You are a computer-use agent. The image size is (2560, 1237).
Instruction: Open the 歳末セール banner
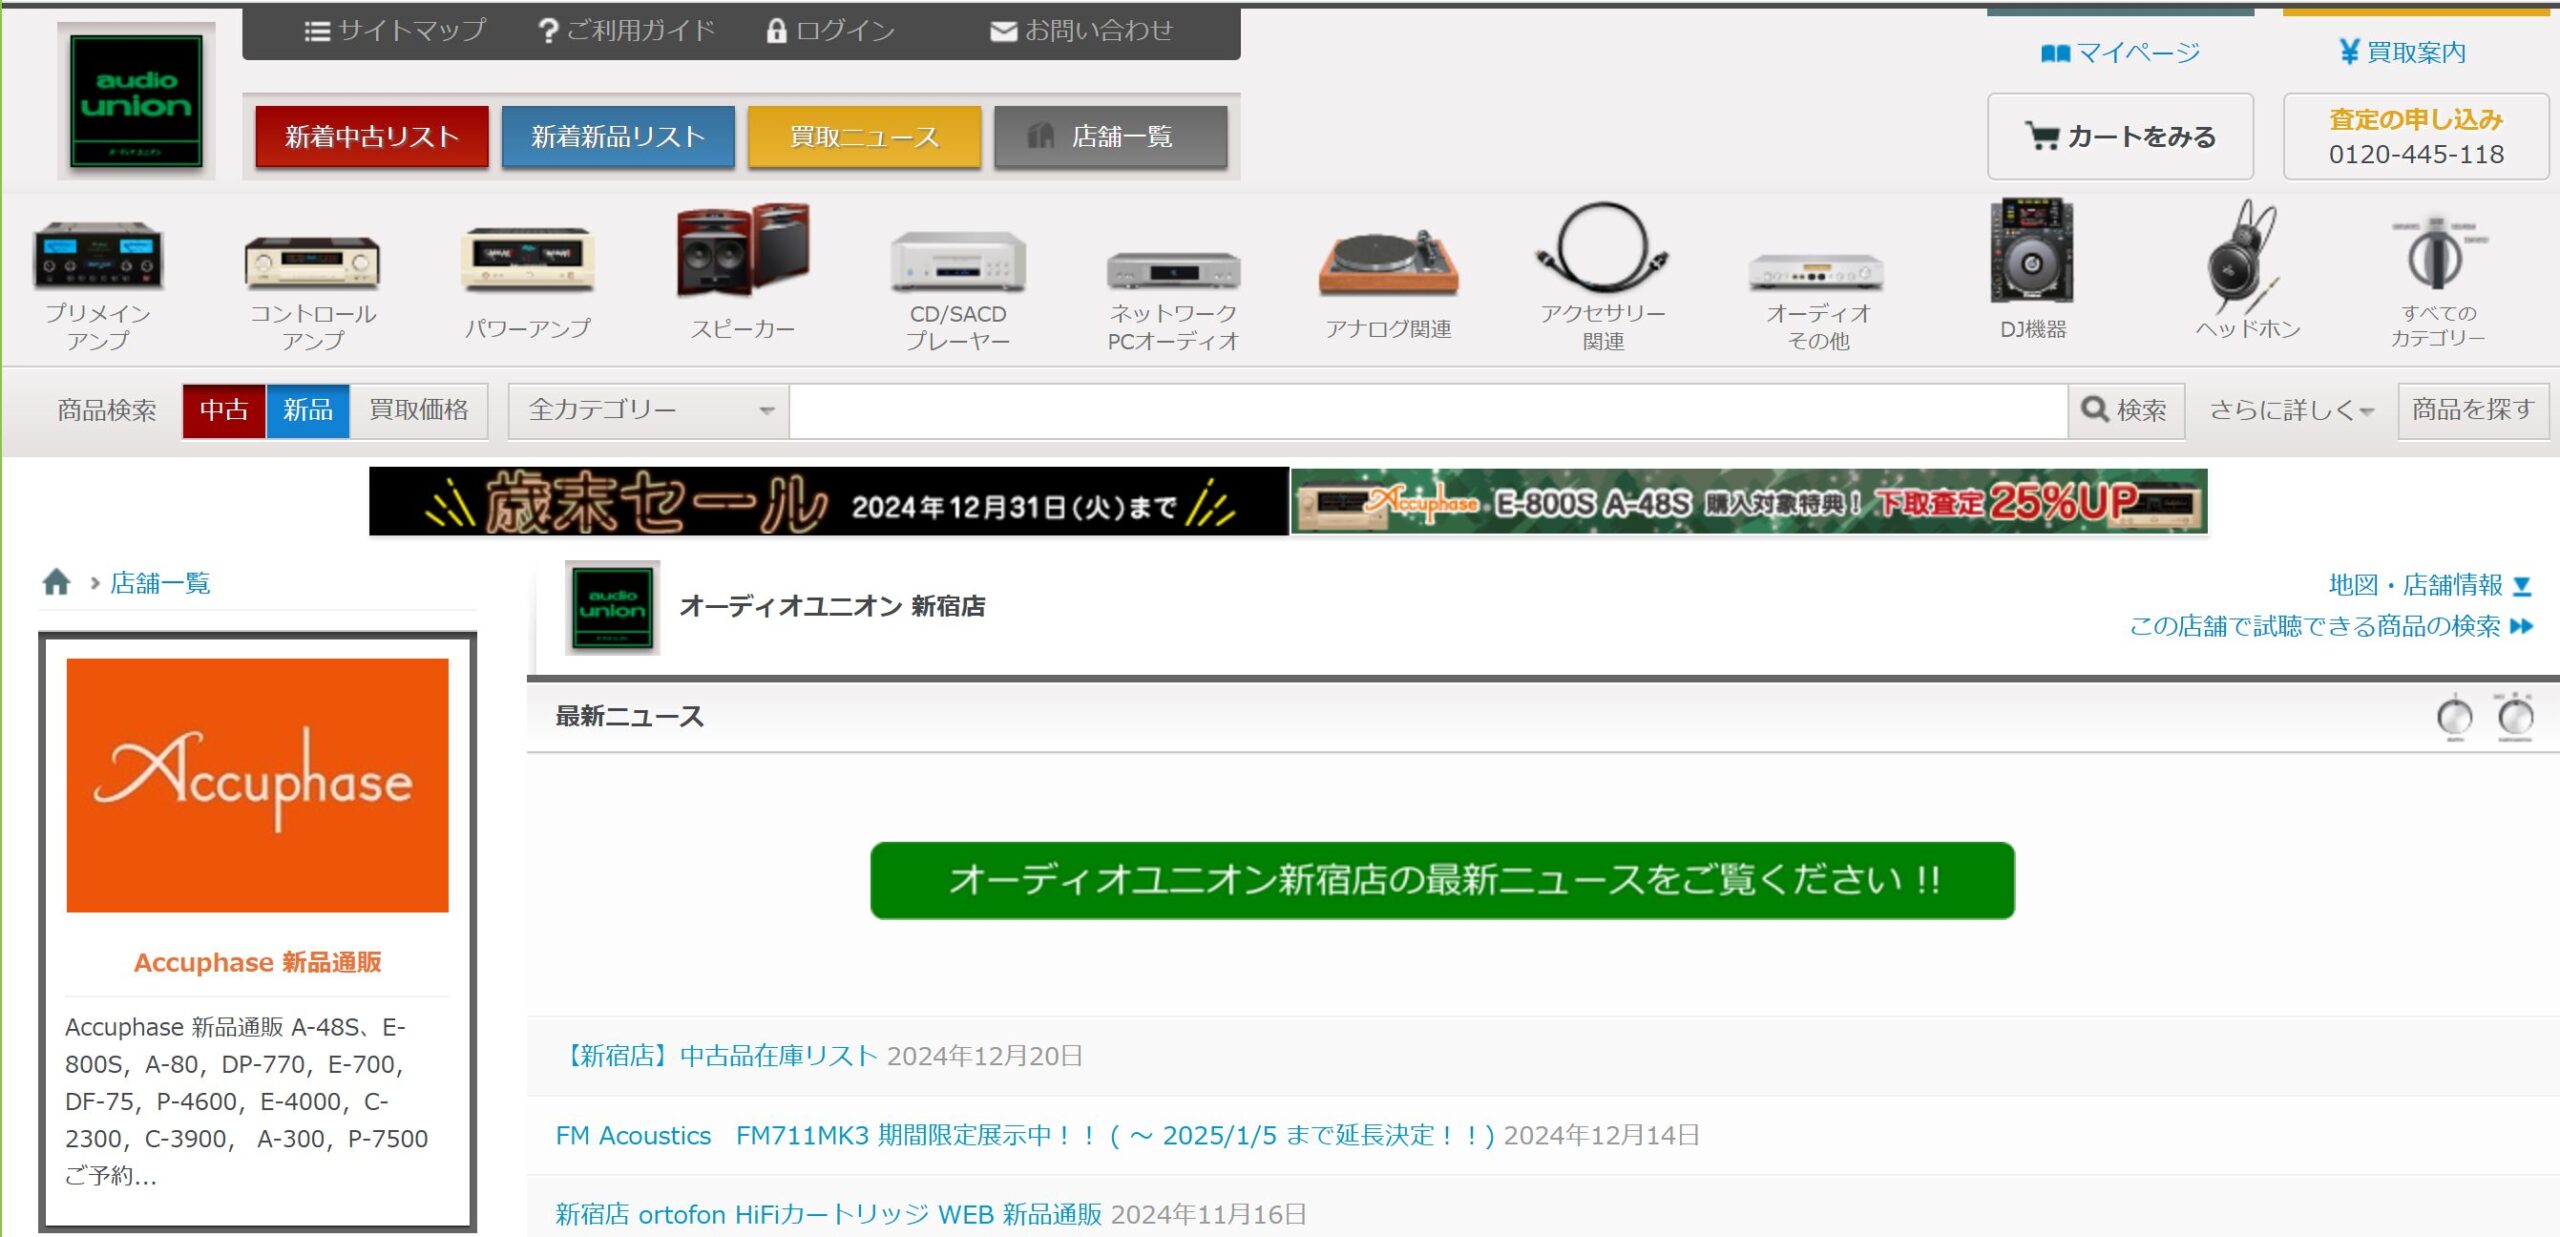pyautogui.click(x=829, y=502)
